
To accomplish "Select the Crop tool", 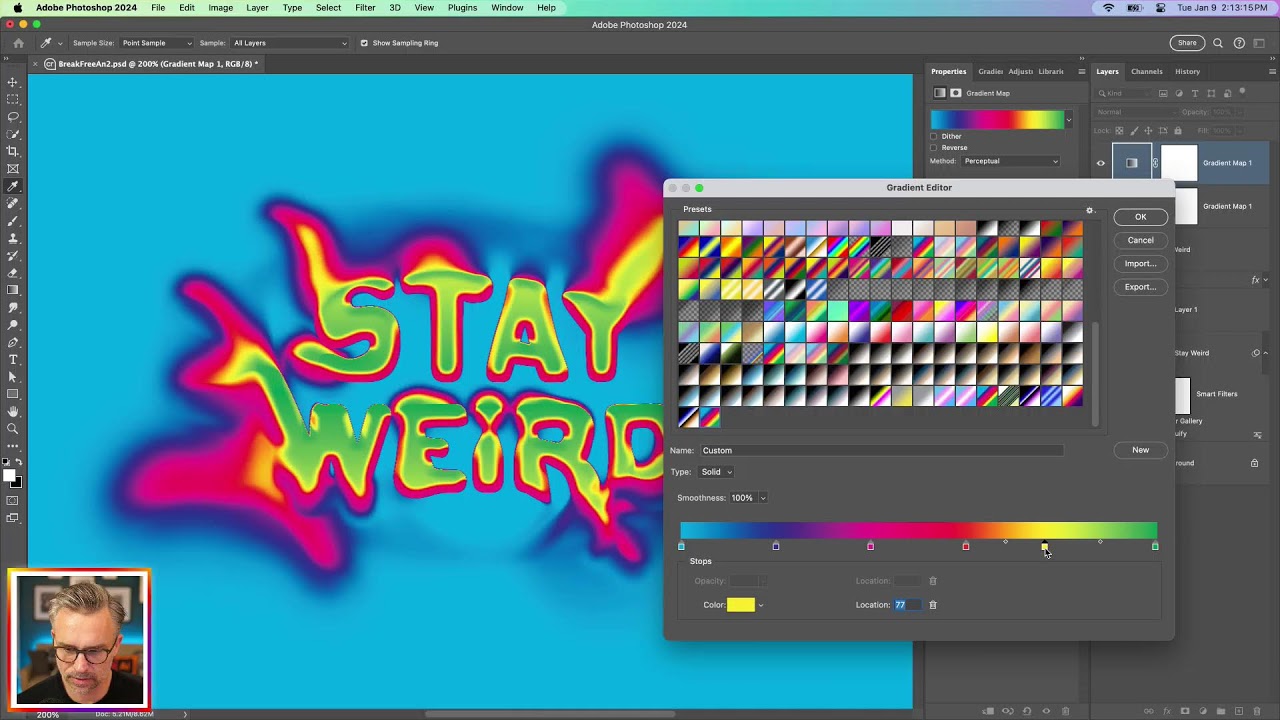I will 13,151.
